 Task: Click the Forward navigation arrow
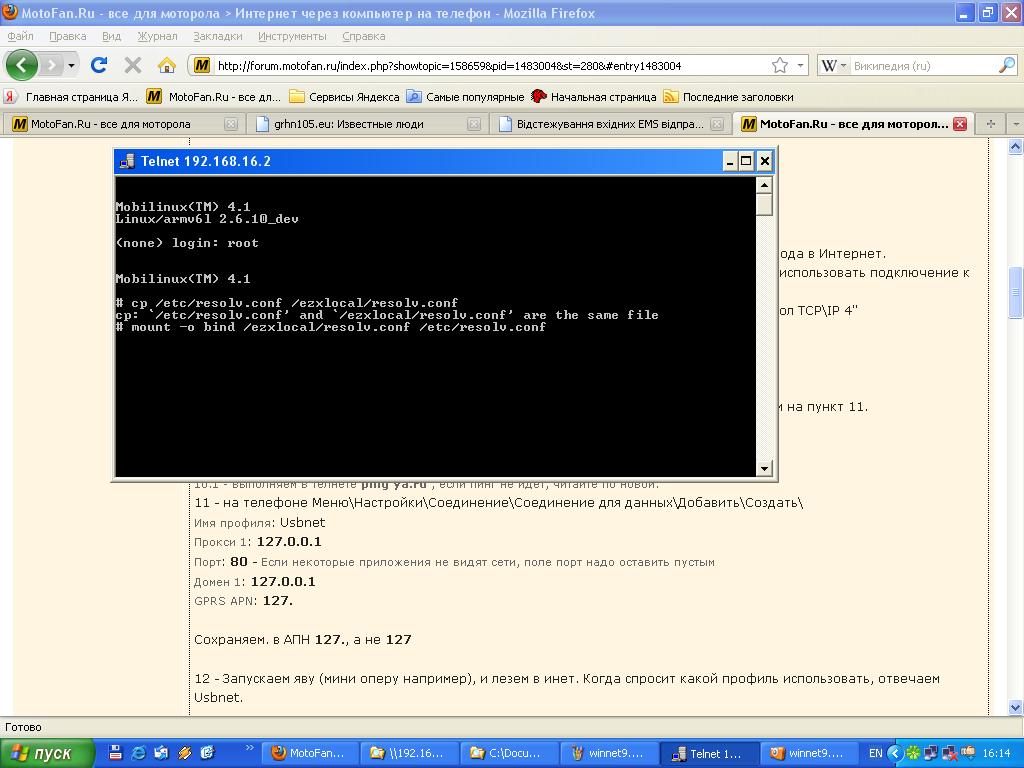click(x=51, y=65)
